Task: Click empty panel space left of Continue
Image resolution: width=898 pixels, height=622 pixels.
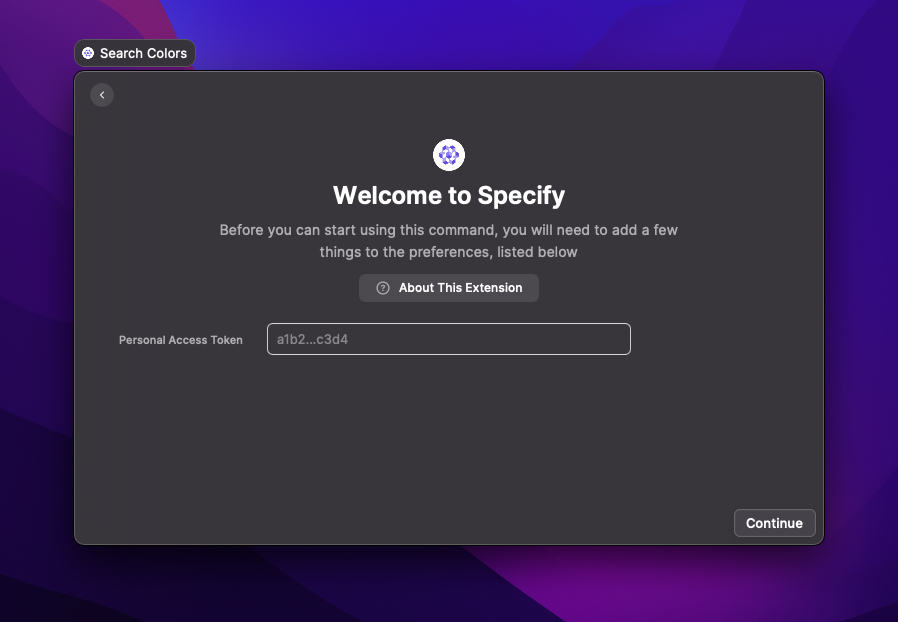Action: (x=500, y=523)
